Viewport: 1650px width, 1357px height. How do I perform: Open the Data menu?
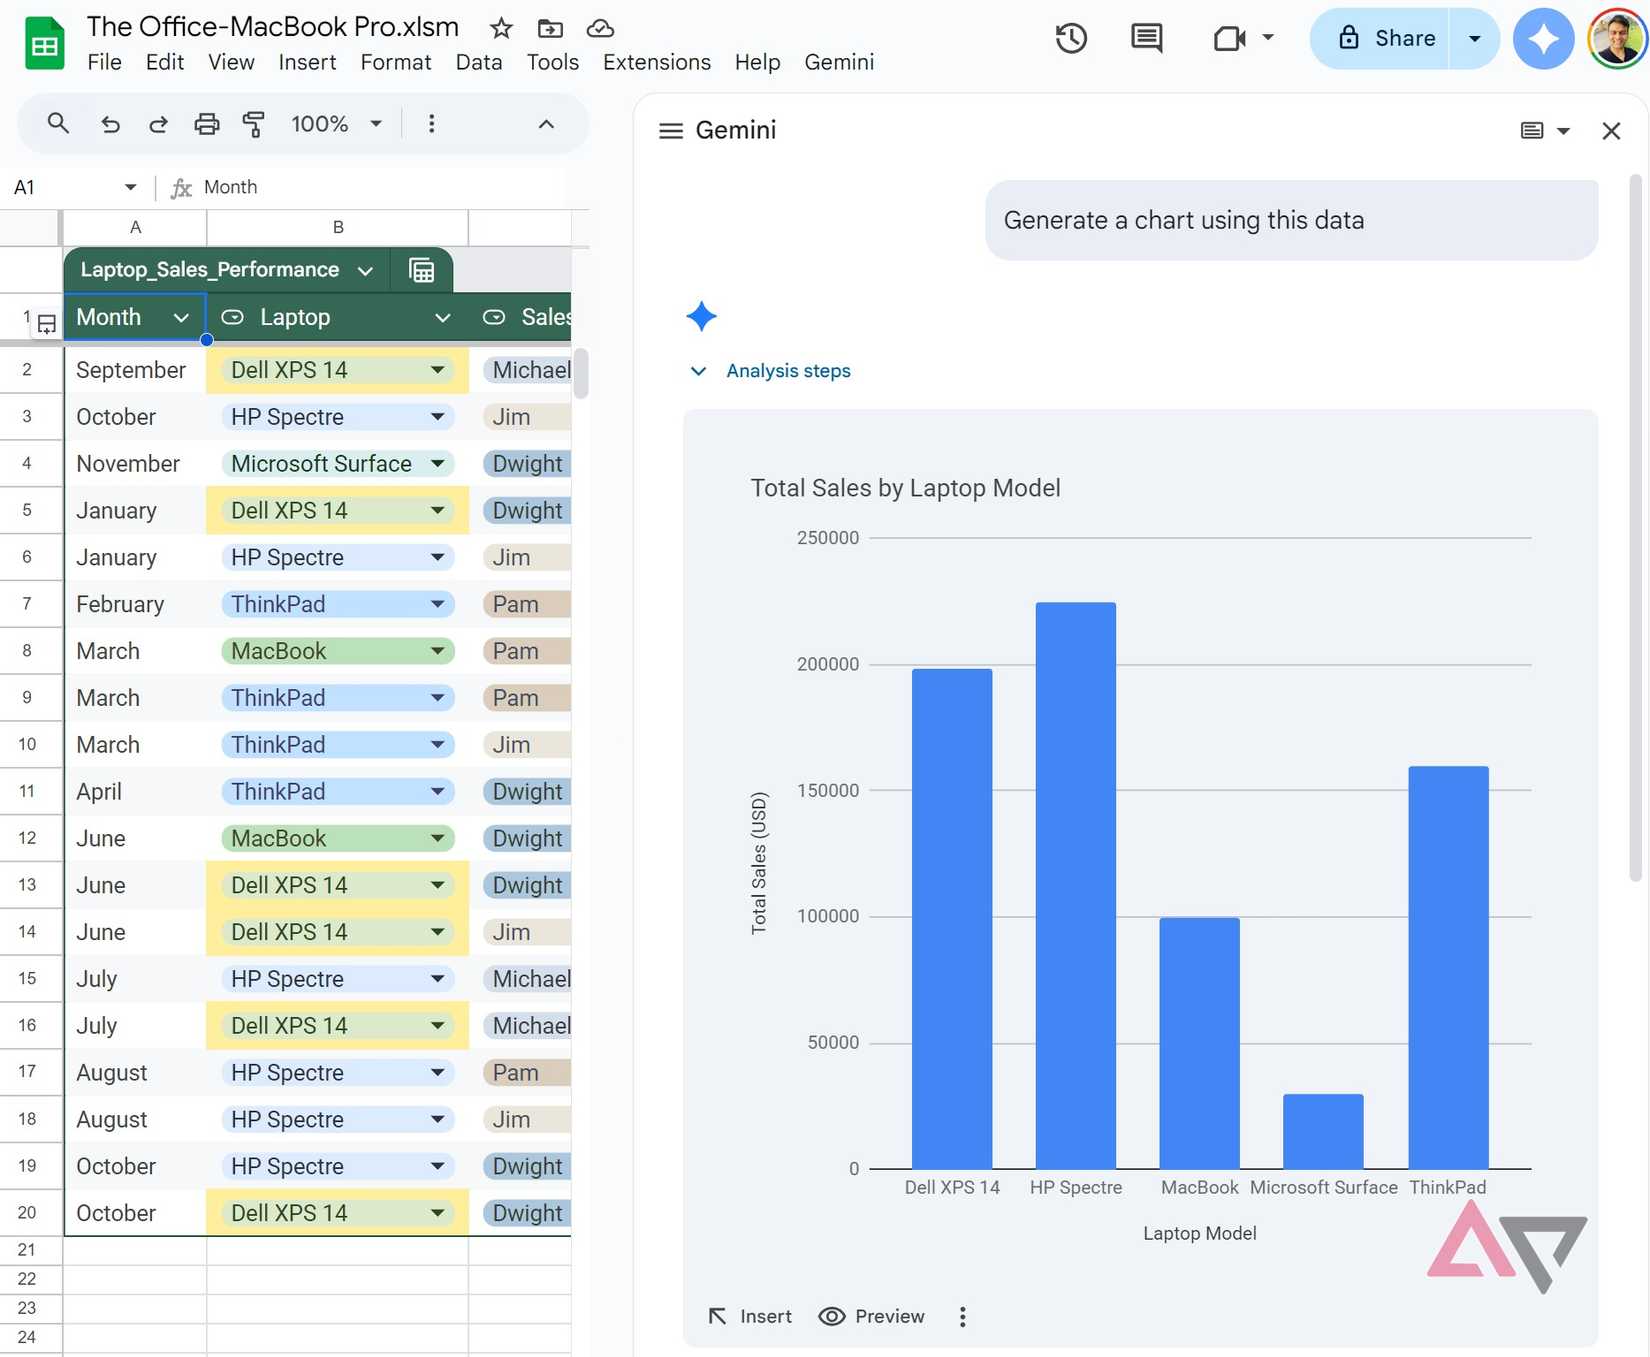pyautogui.click(x=479, y=62)
